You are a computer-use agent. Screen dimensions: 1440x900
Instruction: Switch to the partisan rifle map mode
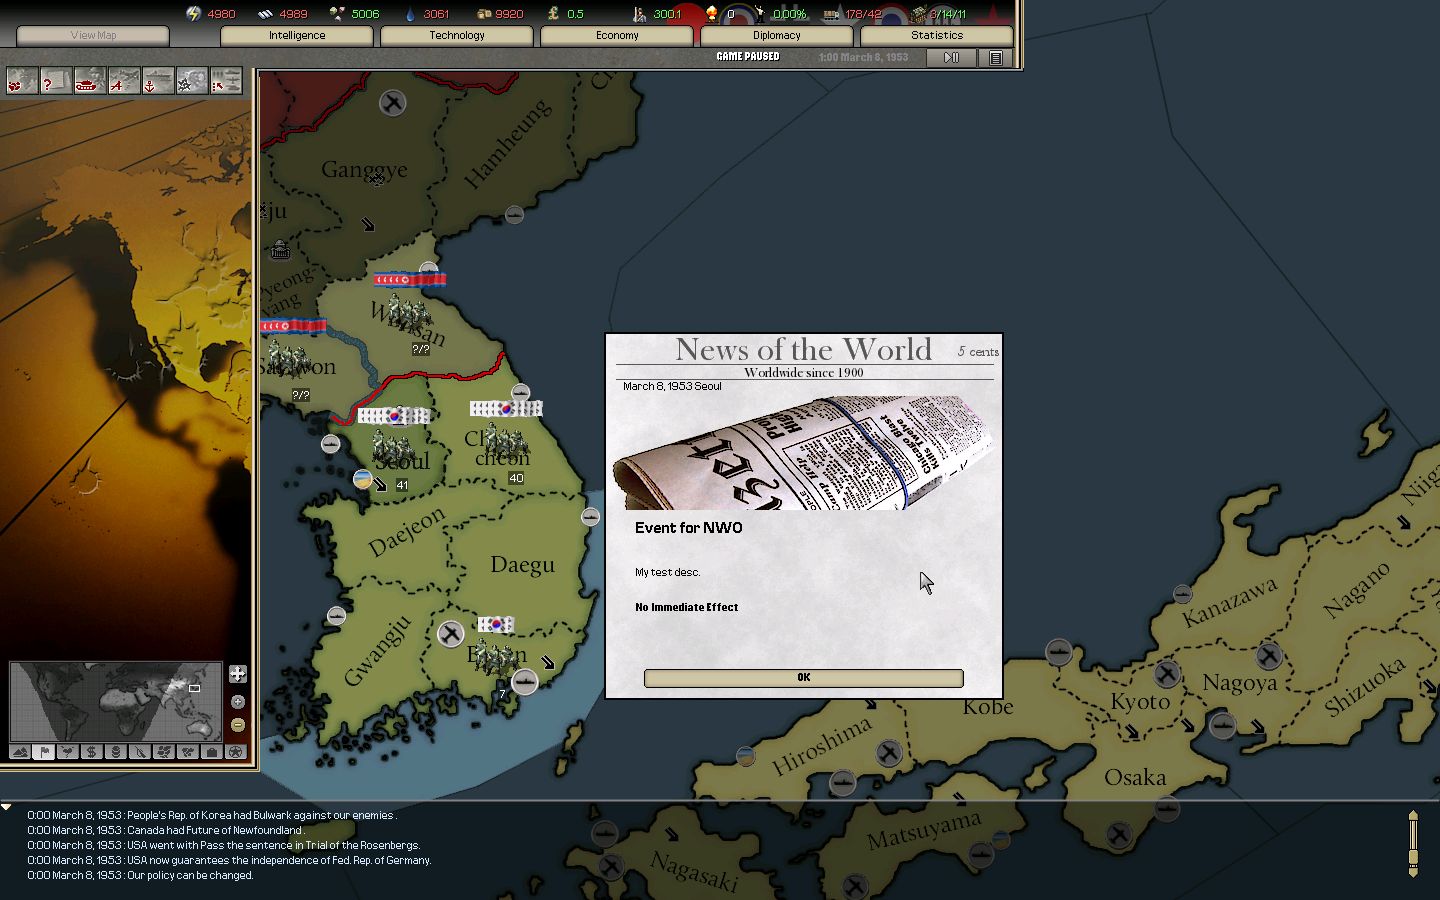point(140,752)
